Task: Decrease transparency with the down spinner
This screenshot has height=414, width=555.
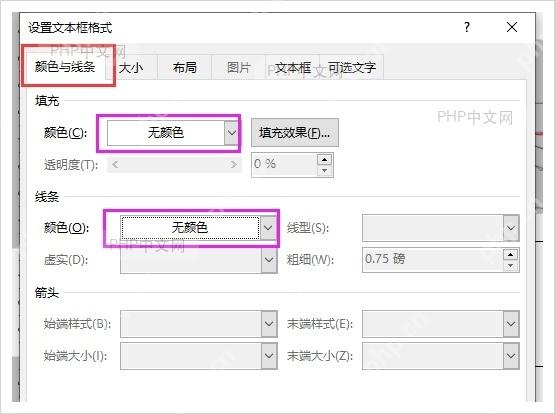Action: point(325,171)
